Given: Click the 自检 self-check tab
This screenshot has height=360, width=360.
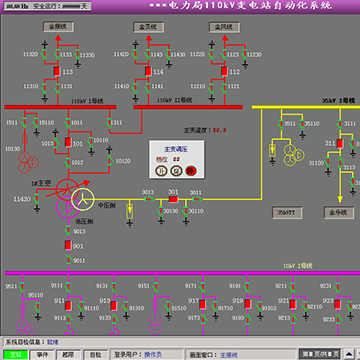Looking at the screenshot, I should (95, 355).
